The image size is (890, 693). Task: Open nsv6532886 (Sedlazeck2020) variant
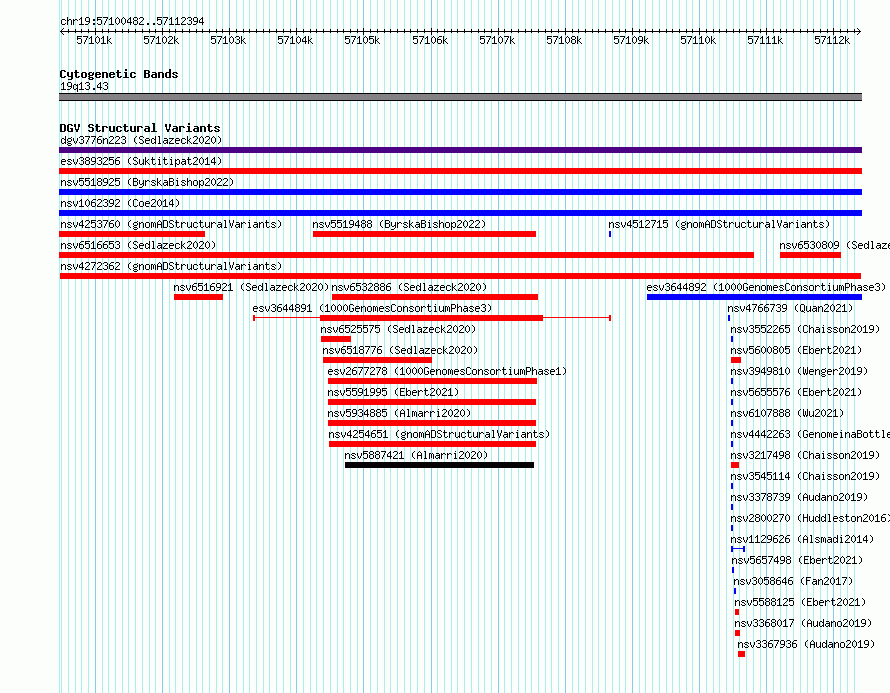point(409,287)
